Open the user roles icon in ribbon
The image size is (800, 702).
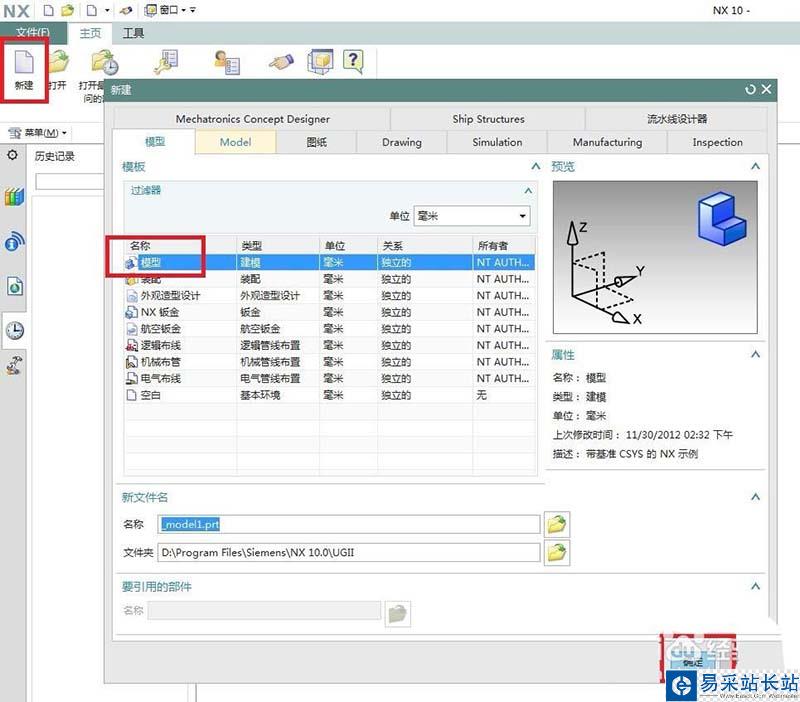(227, 62)
